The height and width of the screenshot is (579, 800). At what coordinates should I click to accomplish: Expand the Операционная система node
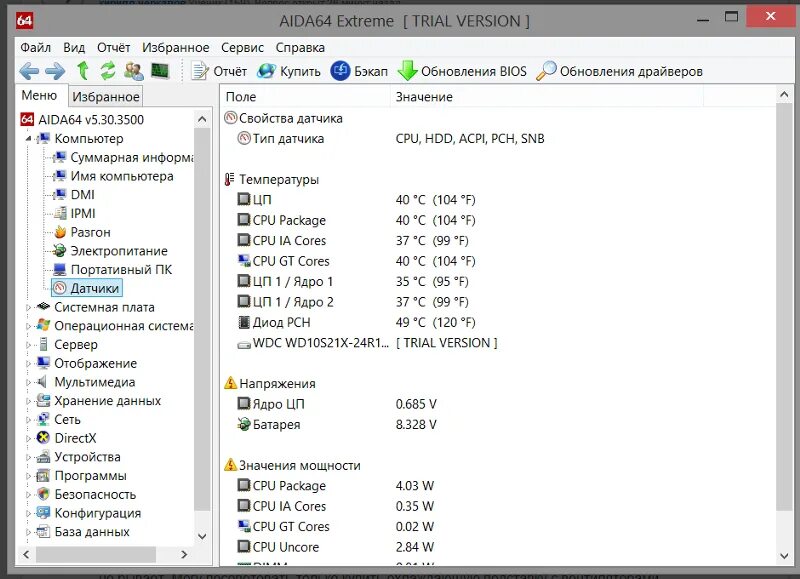29,326
